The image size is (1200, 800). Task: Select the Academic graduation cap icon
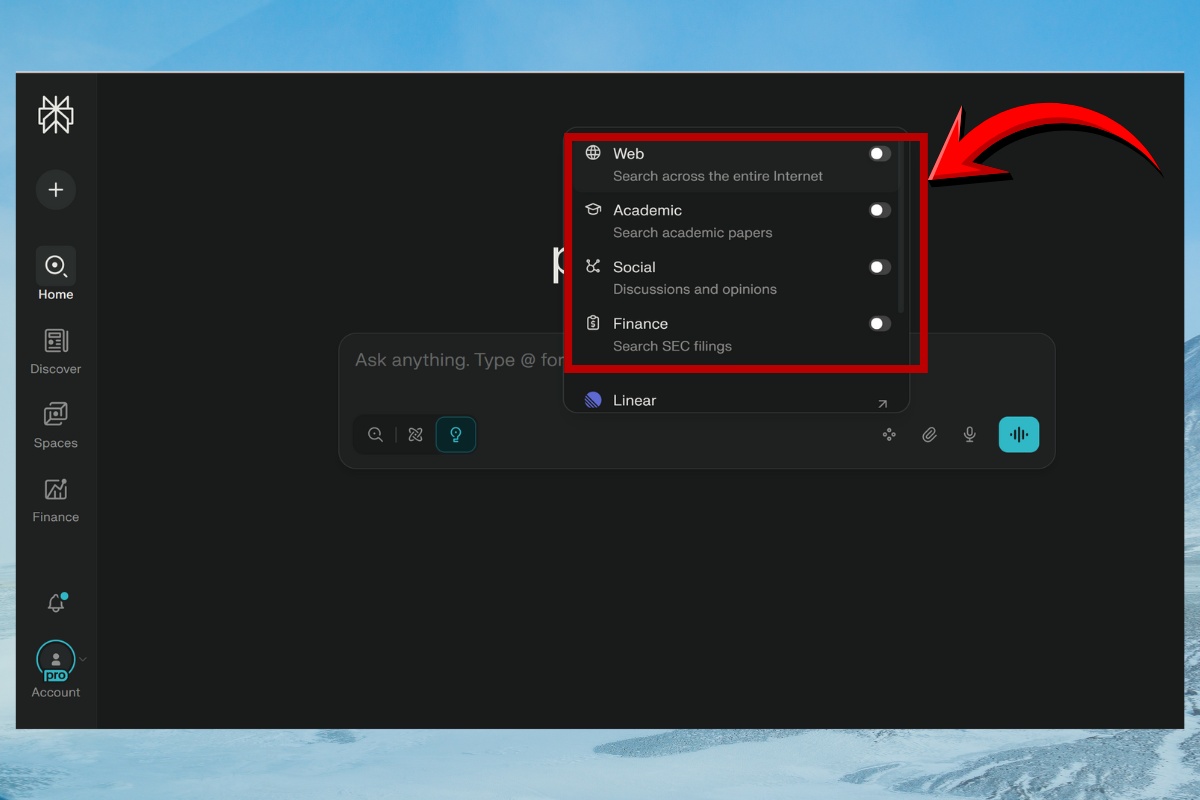pos(593,210)
